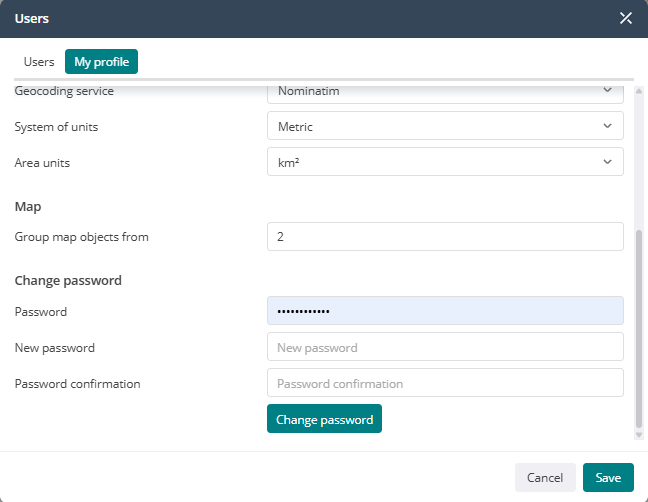Image resolution: width=648 pixels, height=502 pixels.
Task: Click the Geocoding service label
Action: (64, 91)
